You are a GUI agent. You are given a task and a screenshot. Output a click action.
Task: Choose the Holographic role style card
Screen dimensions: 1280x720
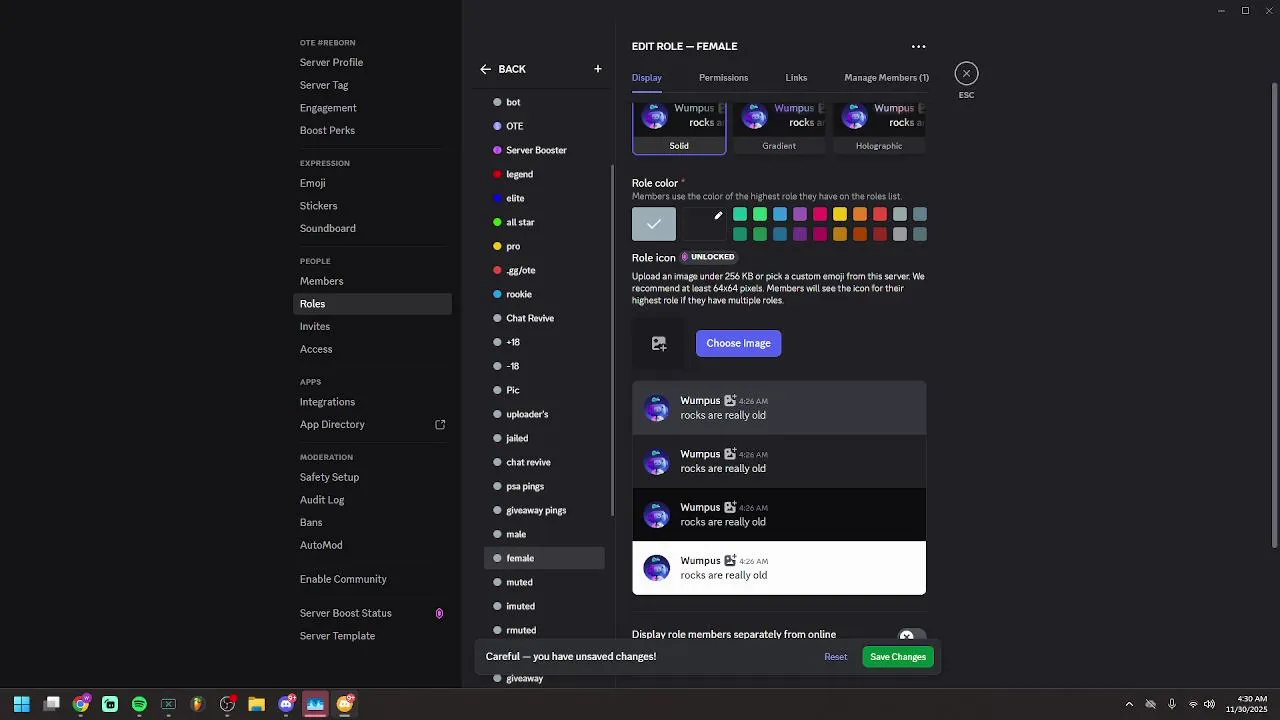coord(879,128)
